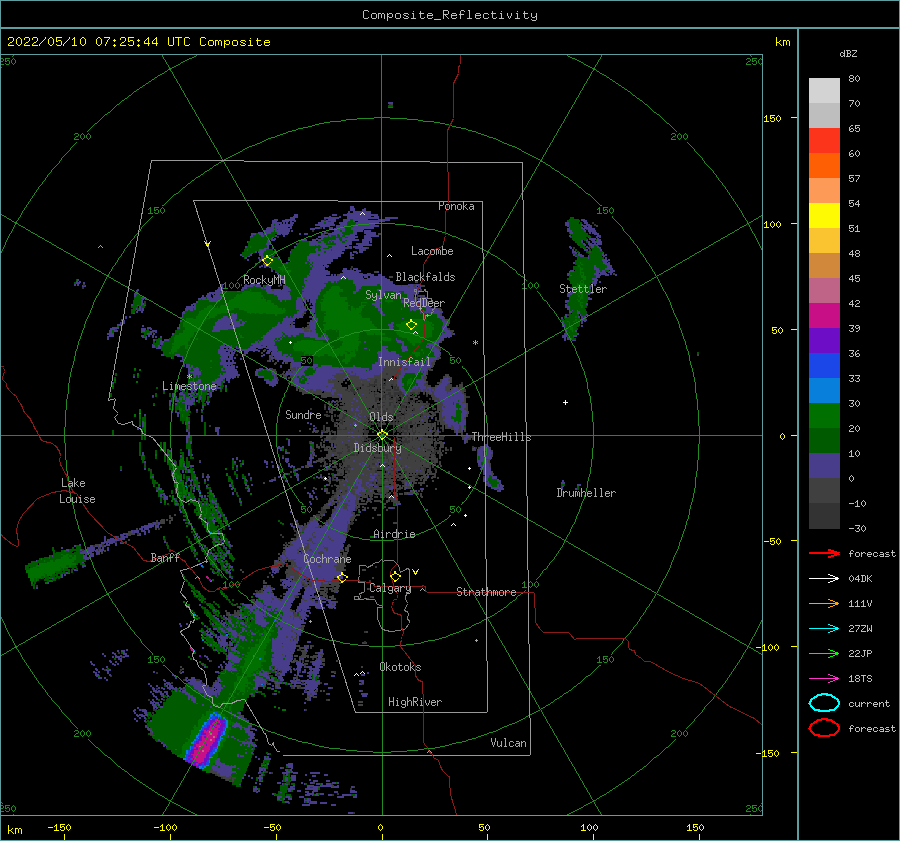The height and width of the screenshot is (841, 900).
Task: Click the HighRiver city label
Action: coord(415,702)
